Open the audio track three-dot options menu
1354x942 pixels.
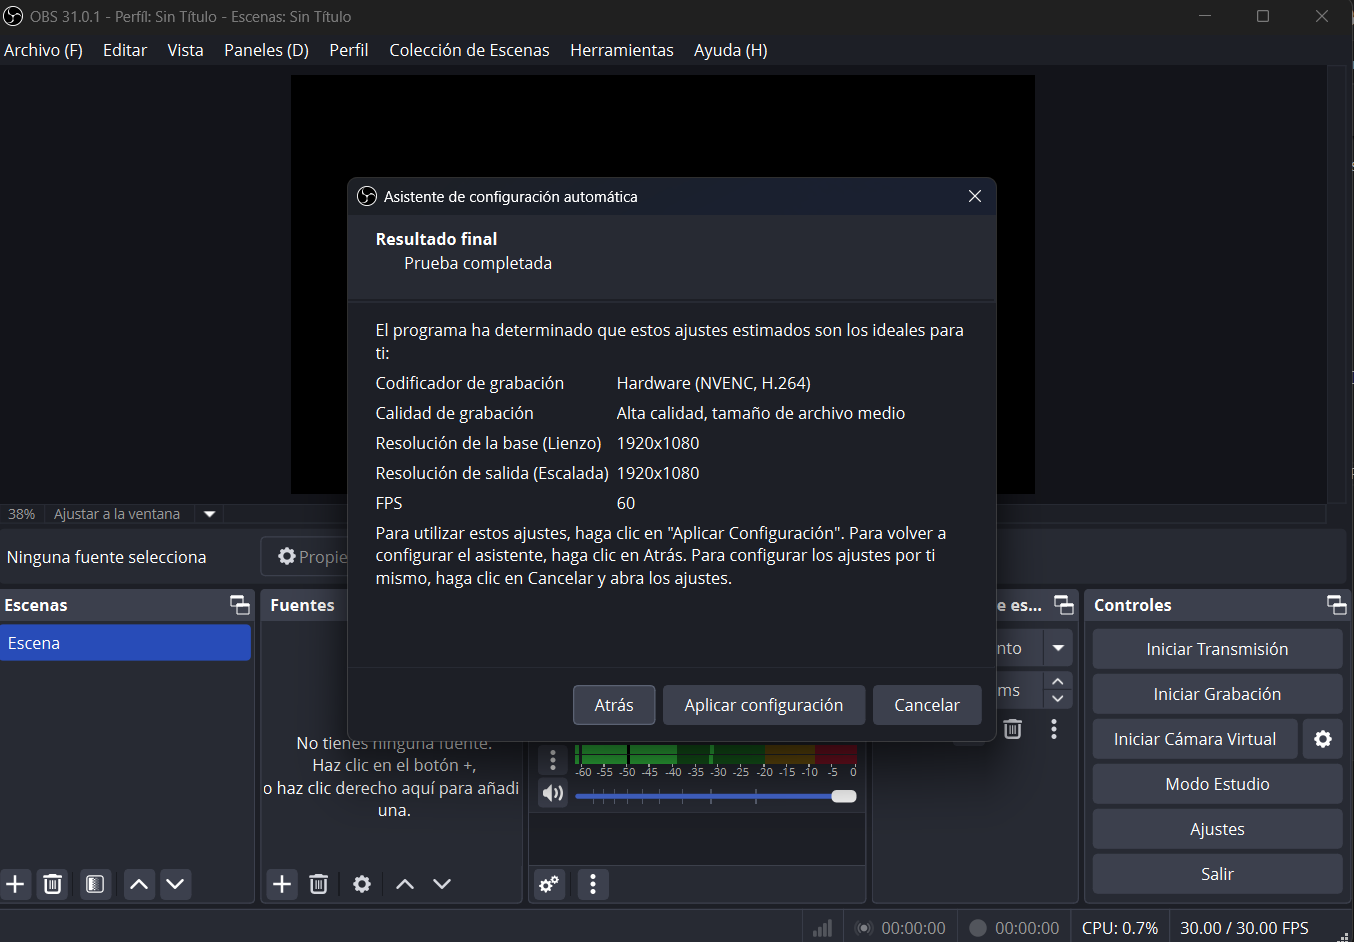coord(553,761)
